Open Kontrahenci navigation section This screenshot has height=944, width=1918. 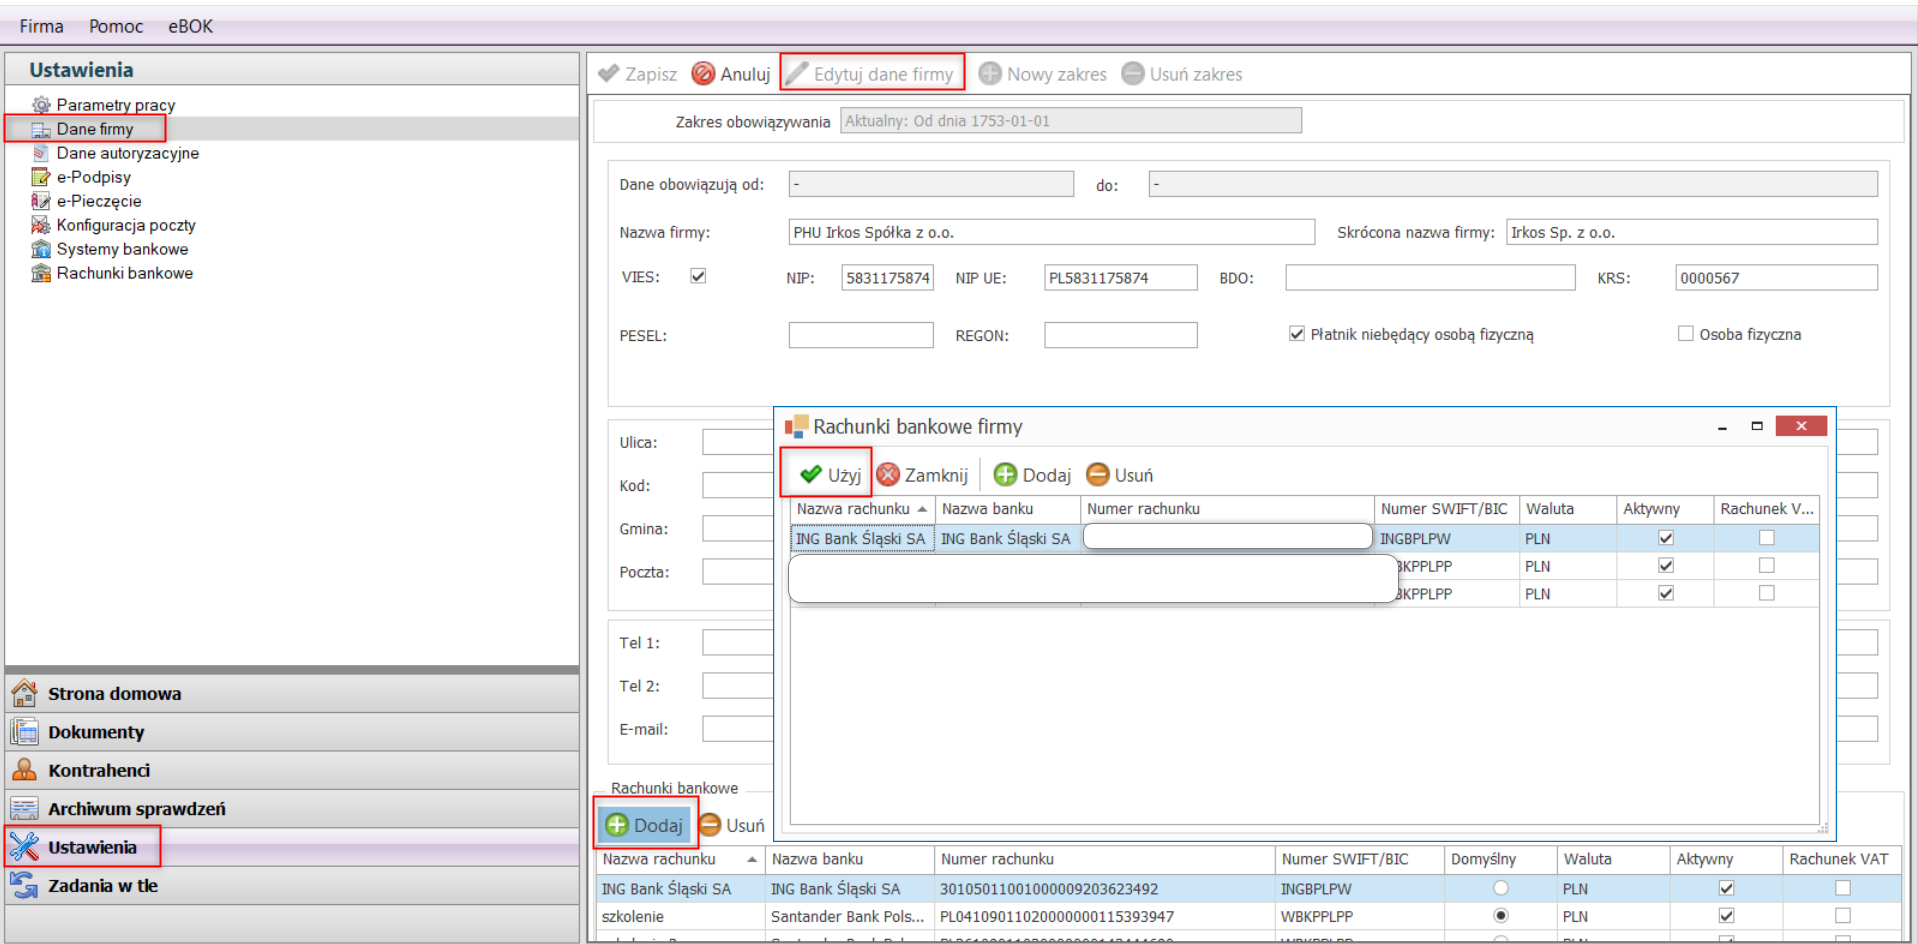tap(98, 770)
